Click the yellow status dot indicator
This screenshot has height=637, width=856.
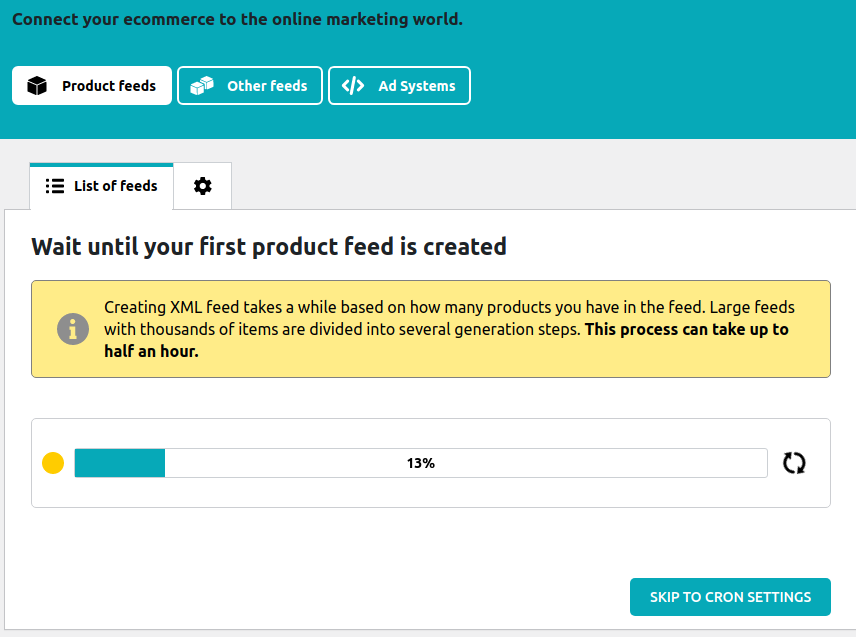coord(53,463)
